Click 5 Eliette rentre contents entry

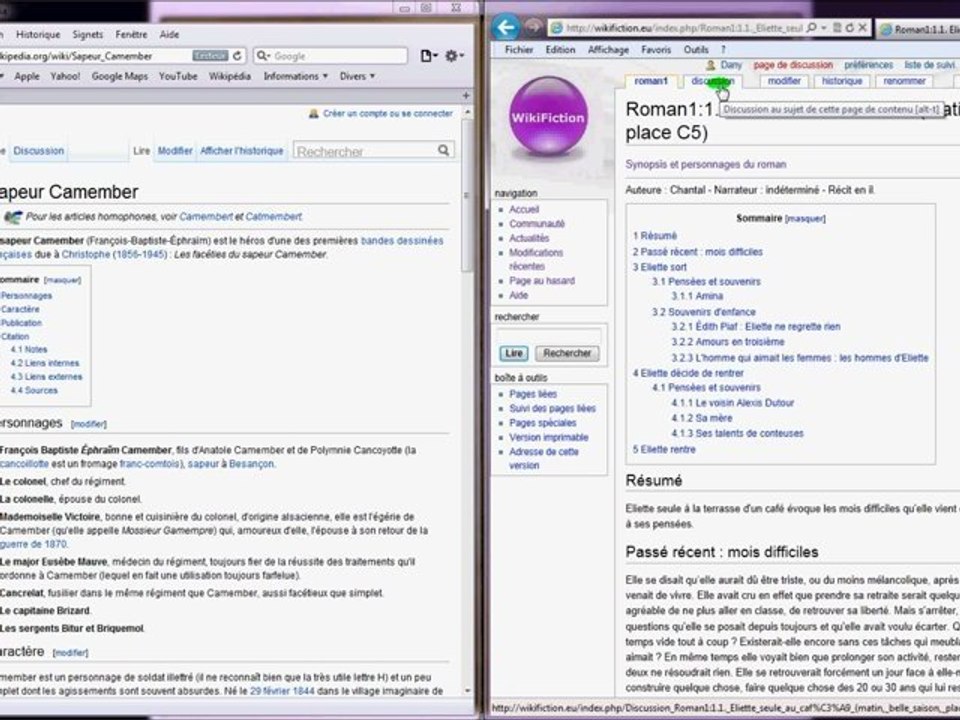[x=664, y=449]
